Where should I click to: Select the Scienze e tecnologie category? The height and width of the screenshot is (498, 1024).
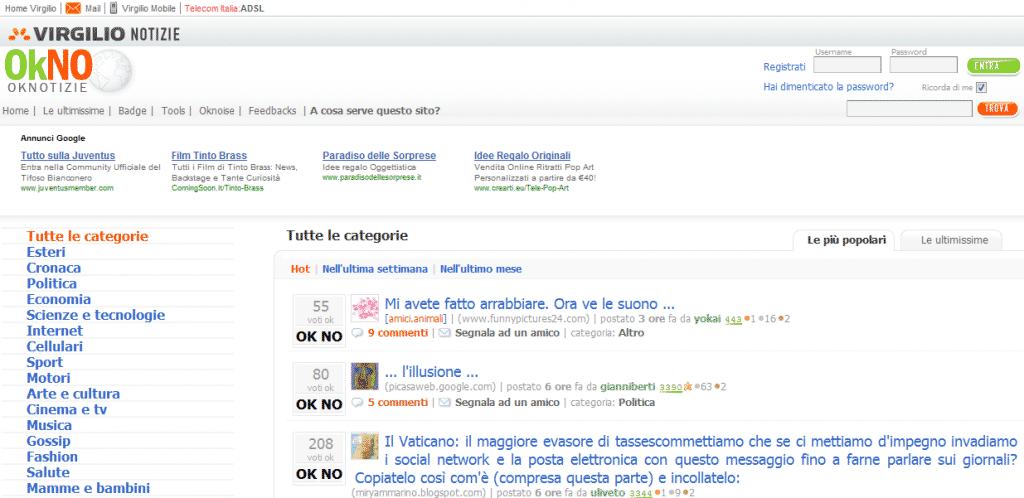[x=95, y=315]
